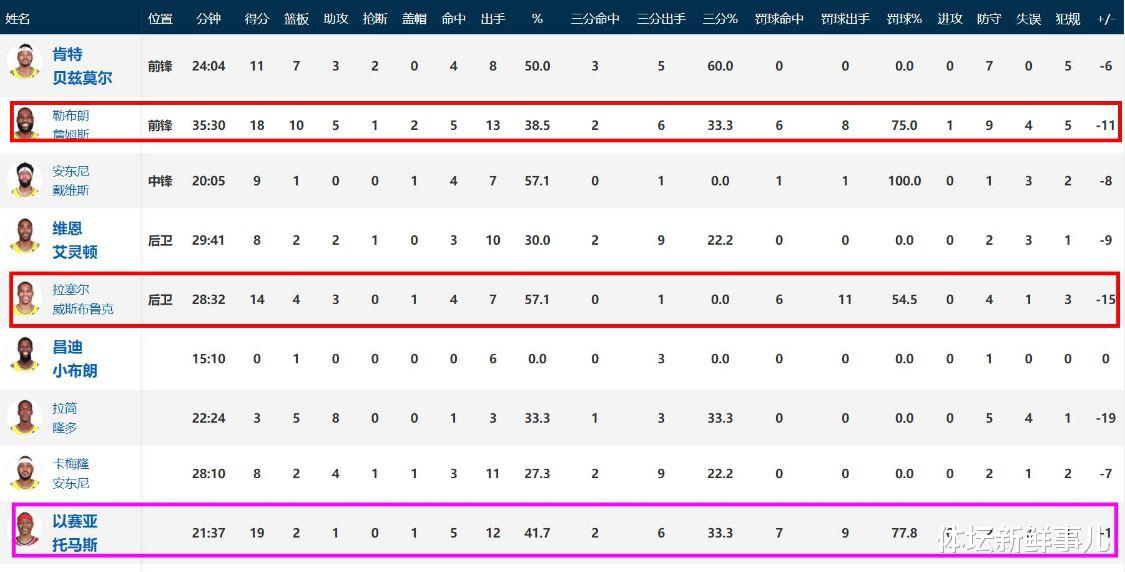Click the 分钟 column header

click(x=209, y=19)
